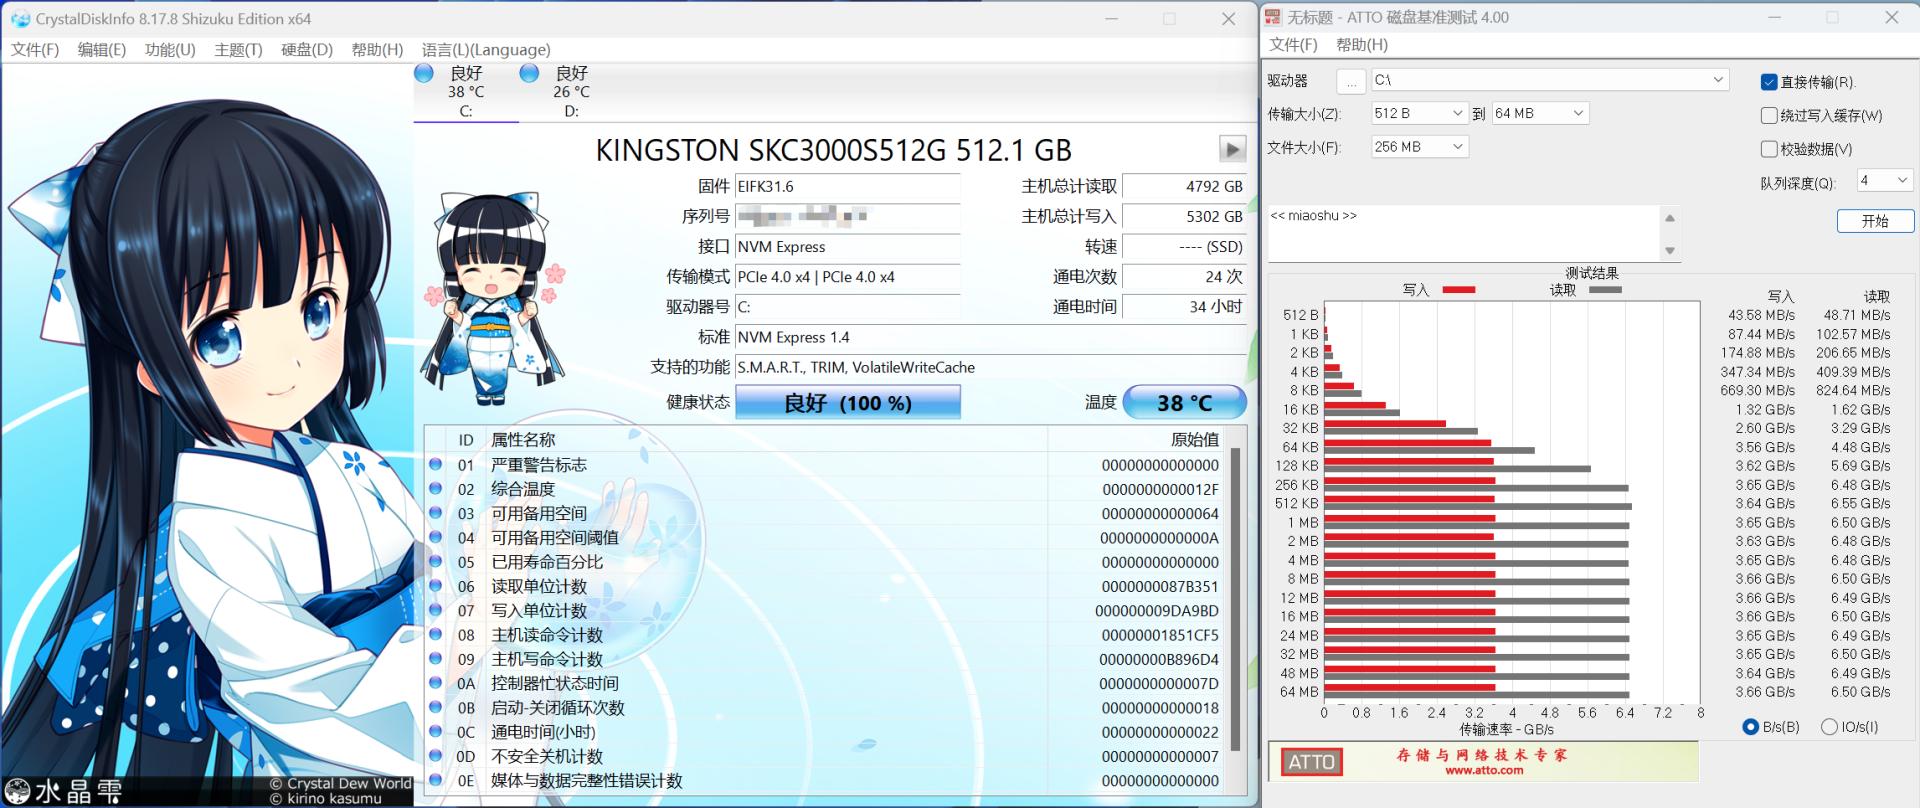Click the 原始值 column header
The image size is (1920, 808).
pyautogui.click(x=1195, y=440)
